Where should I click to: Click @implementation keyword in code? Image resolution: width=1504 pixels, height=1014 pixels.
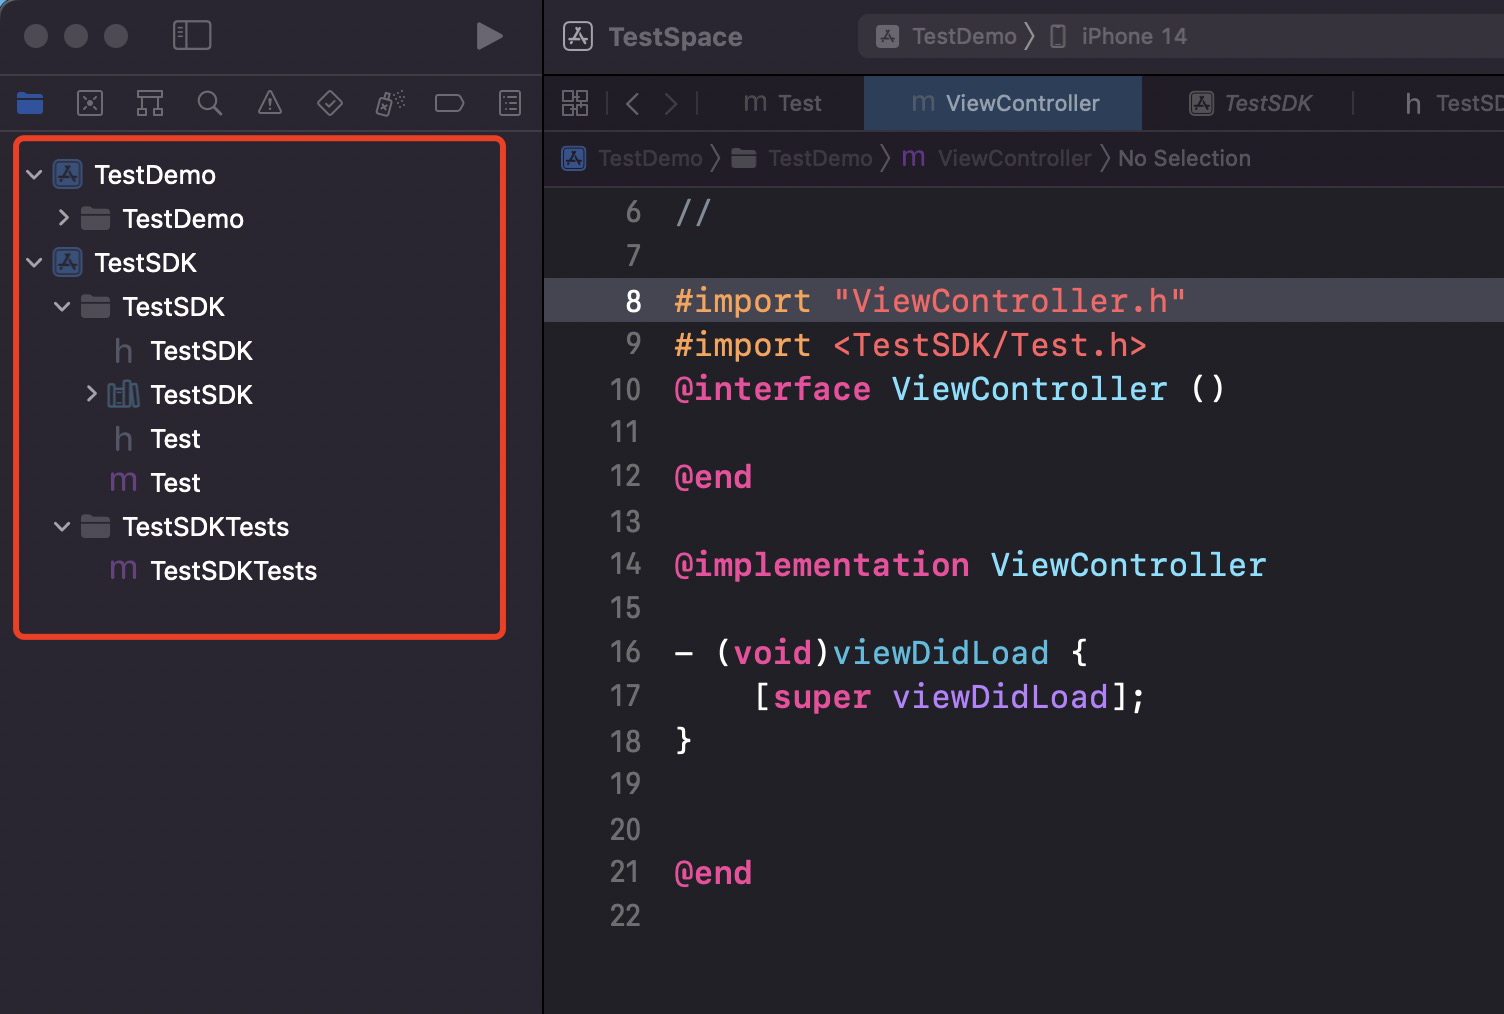click(822, 565)
